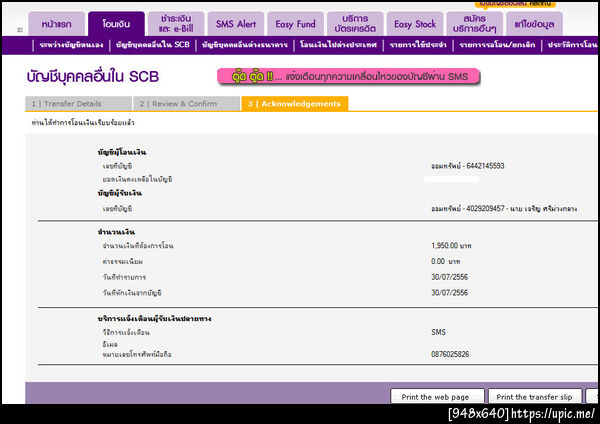The height and width of the screenshot is (424, 600).
Task: Click the fee value 0.00 บาท
Action: [x=446, y=261]
